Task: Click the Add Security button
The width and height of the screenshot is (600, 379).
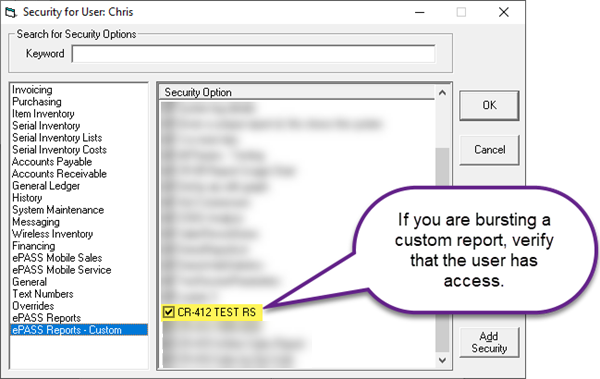Action: point(489,342)
